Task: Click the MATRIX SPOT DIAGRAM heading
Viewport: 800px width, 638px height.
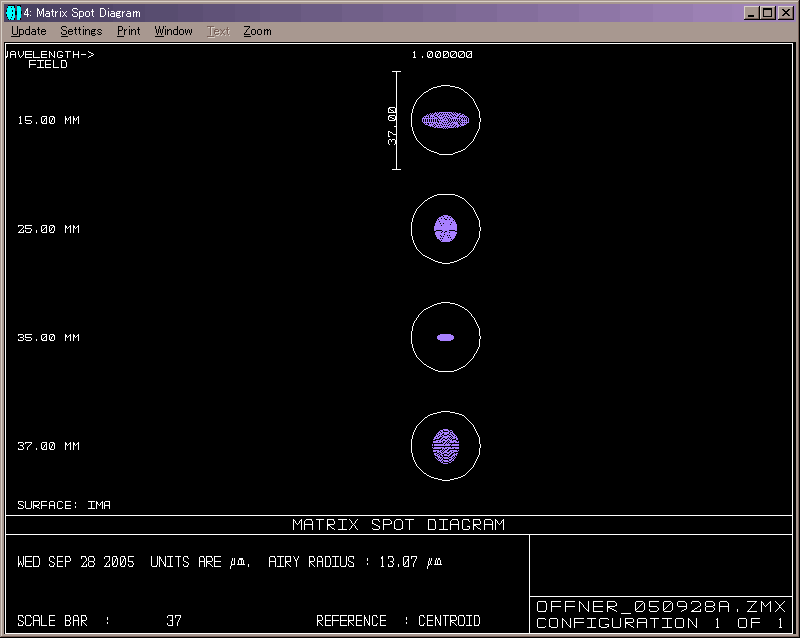Action: (x=398, y=525)
